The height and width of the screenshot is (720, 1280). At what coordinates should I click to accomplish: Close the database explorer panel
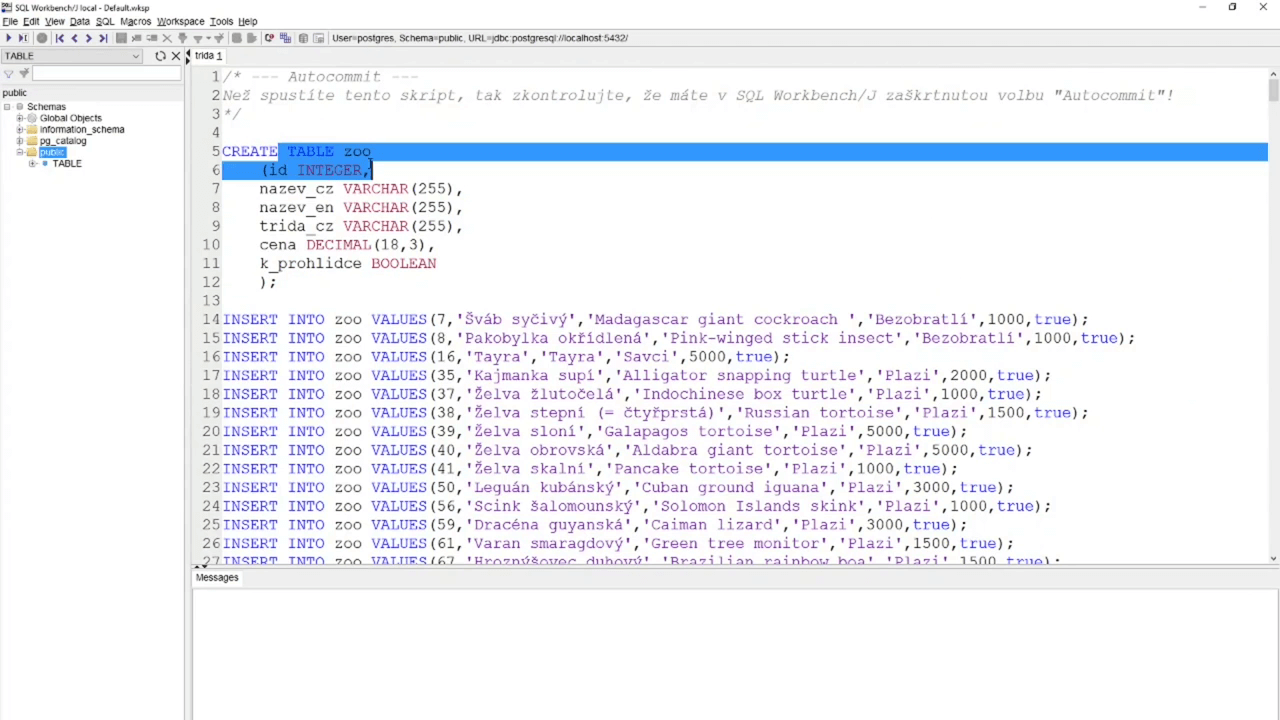(176, 56)
